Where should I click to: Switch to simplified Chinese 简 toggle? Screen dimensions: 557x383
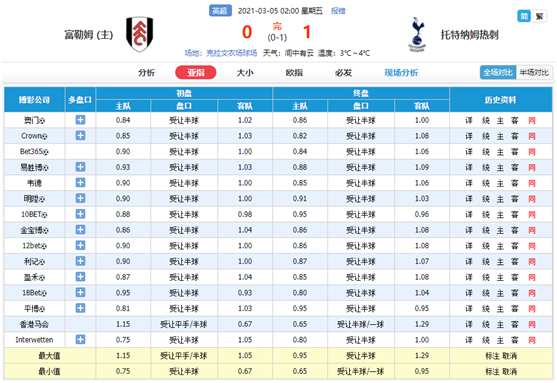coord(524,16)
